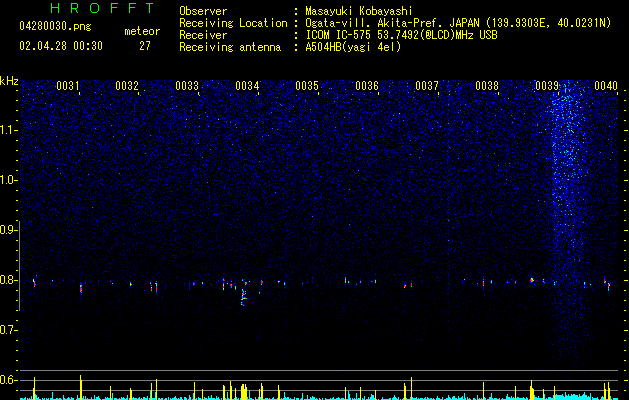The width and height of the screenshot is (629, 400).
Task: Click the ICOM IC-575 receiver text
Action: 401,35
